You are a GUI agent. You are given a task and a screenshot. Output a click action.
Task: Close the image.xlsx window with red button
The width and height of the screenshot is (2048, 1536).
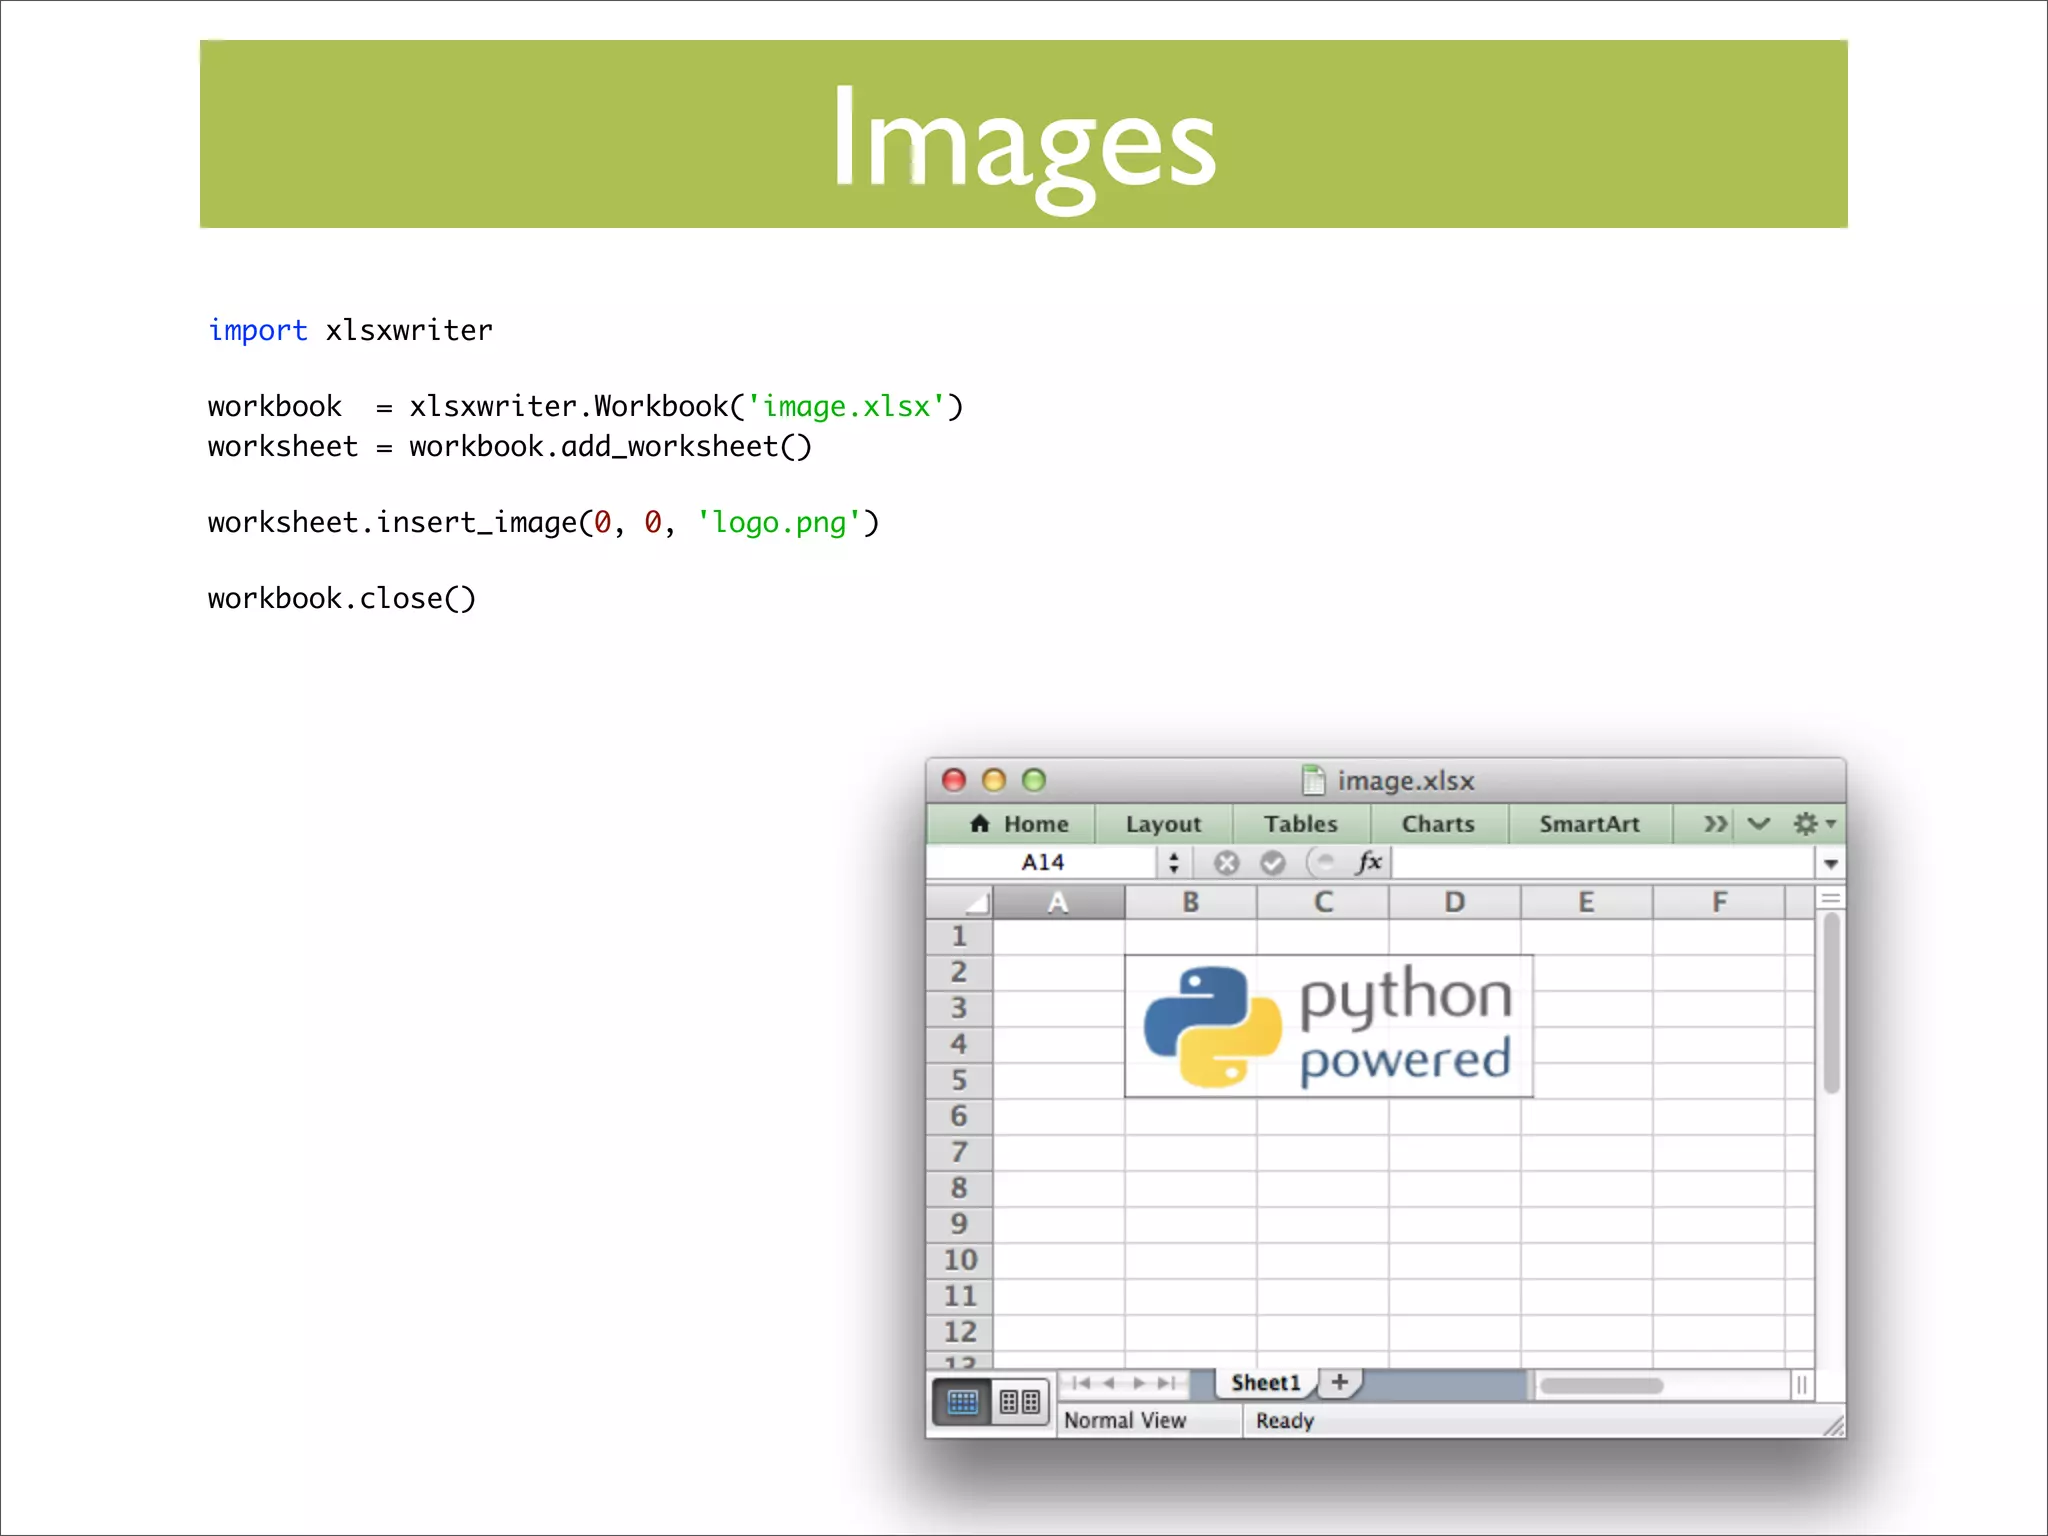tap(954, 780)
